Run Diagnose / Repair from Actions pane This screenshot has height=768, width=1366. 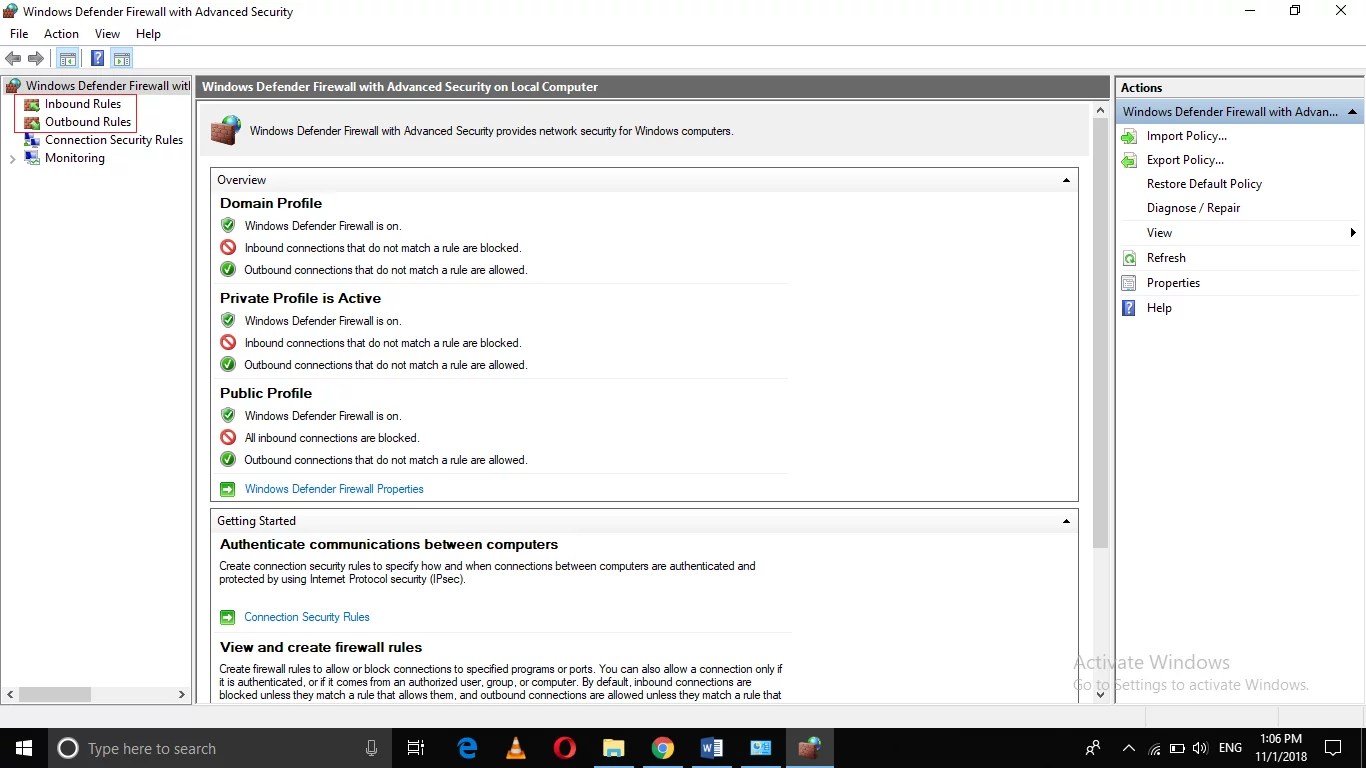click(x=1193, y=208)
